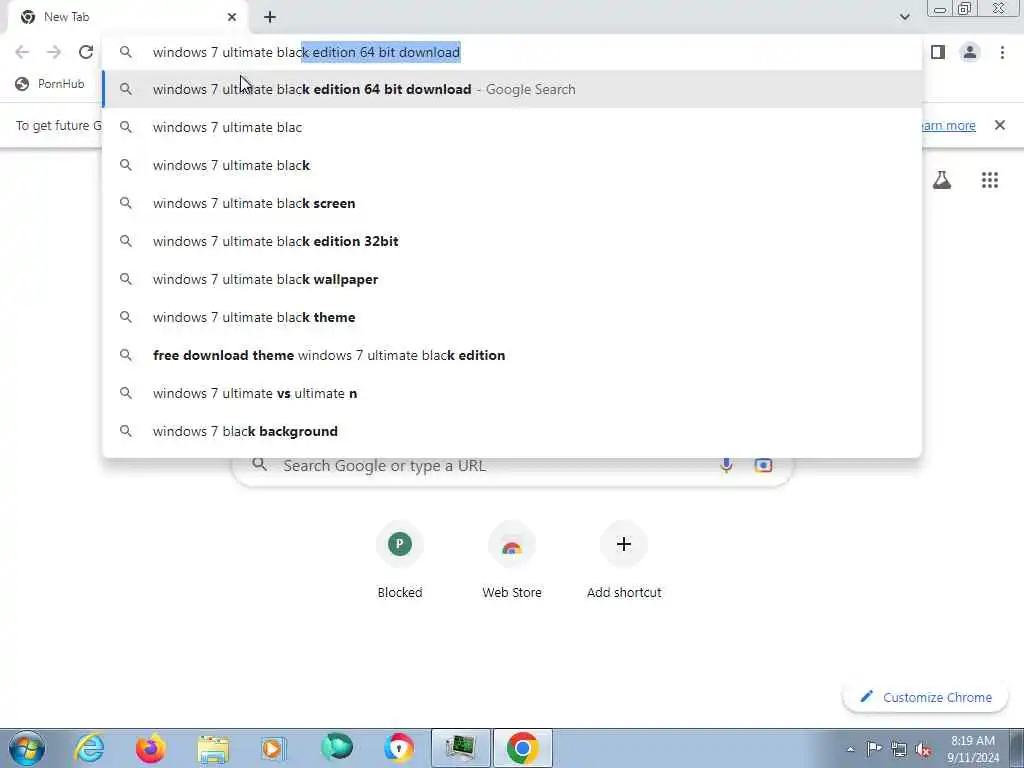Open a new tab with the plus button

pos(270,17)
